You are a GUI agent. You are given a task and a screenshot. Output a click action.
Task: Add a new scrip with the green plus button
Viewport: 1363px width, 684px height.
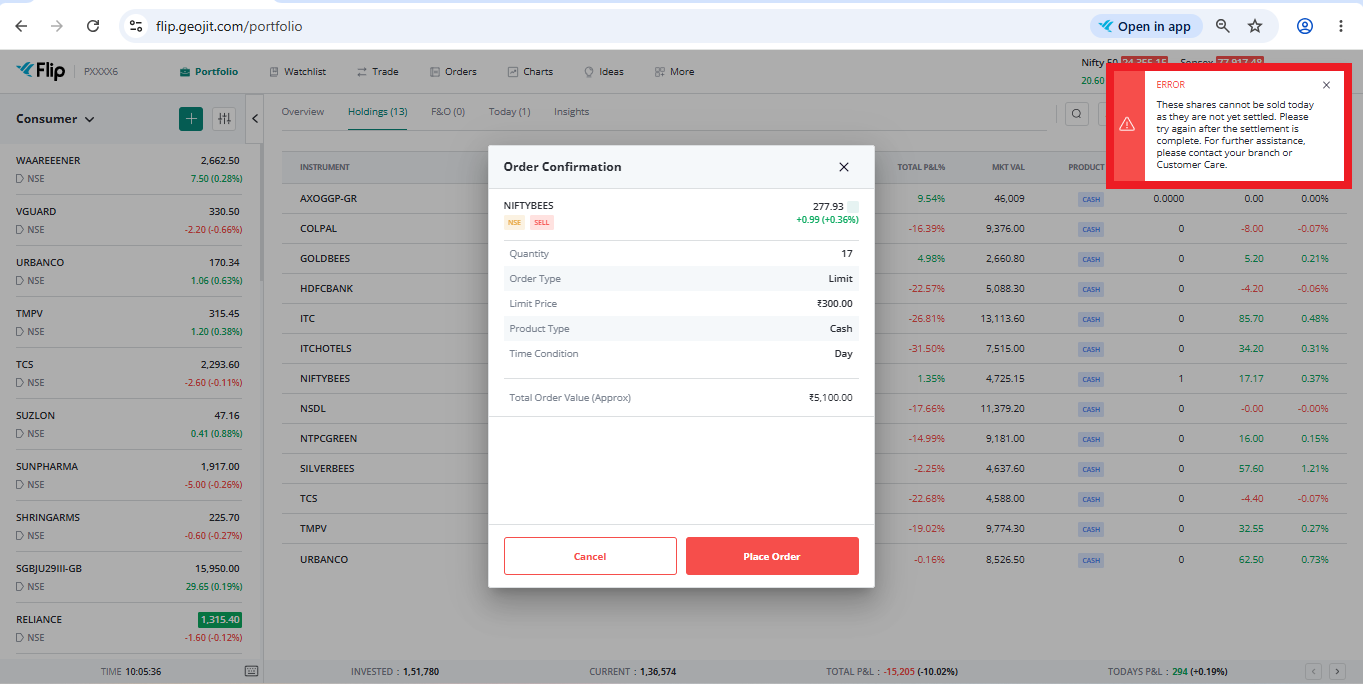(x=191, y=119)
